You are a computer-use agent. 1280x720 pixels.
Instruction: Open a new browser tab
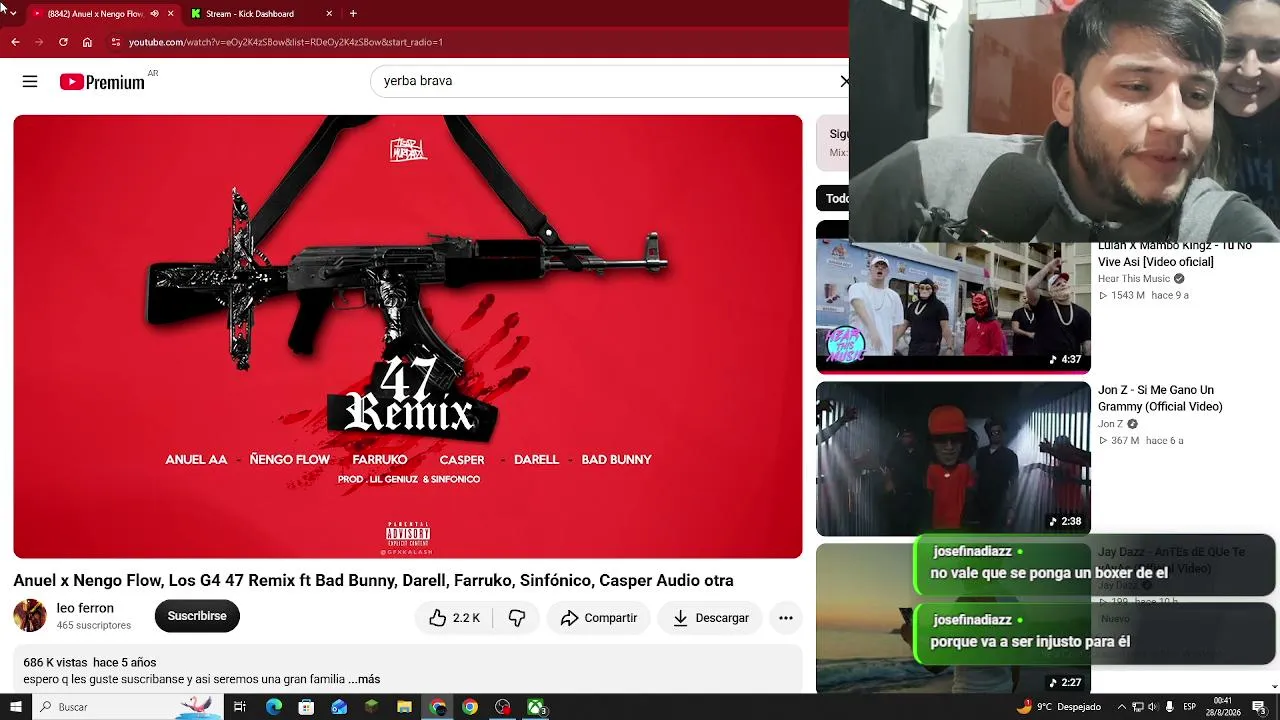click(353, 13)
